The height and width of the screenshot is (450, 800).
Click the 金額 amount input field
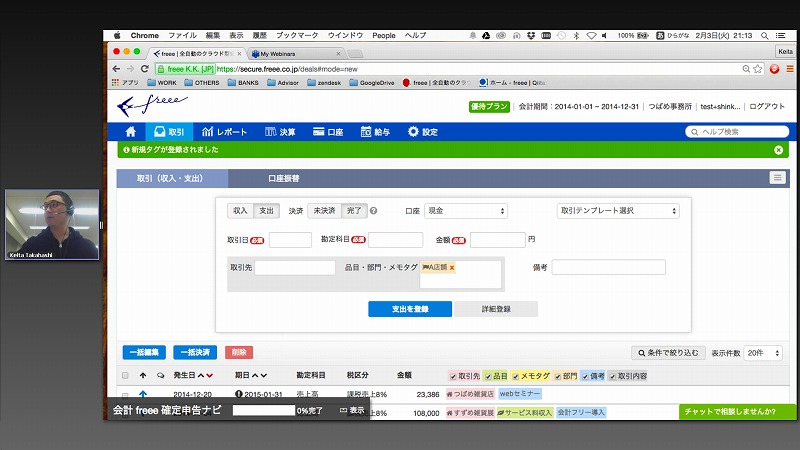click(x=497, y=240)
